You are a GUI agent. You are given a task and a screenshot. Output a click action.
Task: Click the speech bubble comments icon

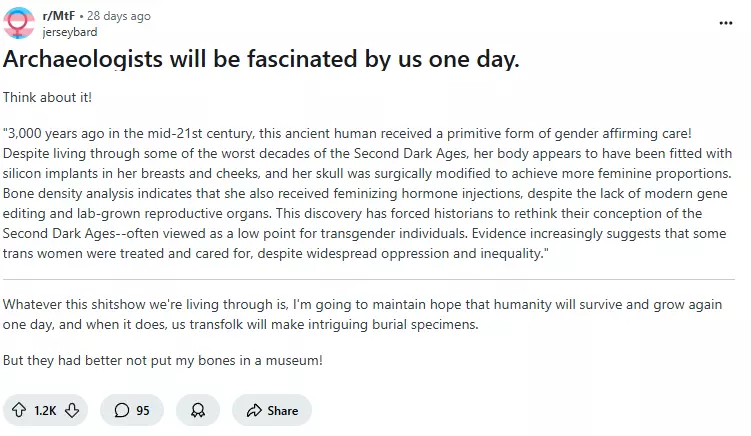[122, 410]
